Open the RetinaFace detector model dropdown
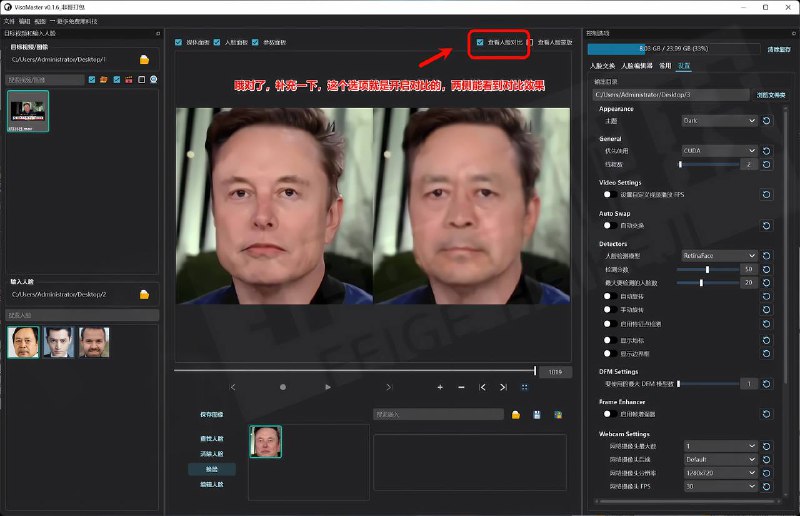800x516 pixels. (x=720, y=256)
